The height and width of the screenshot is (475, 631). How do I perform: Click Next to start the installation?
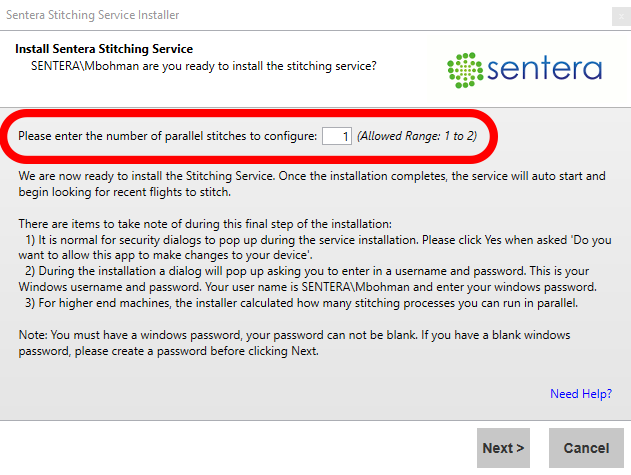(x=504, y=448)
